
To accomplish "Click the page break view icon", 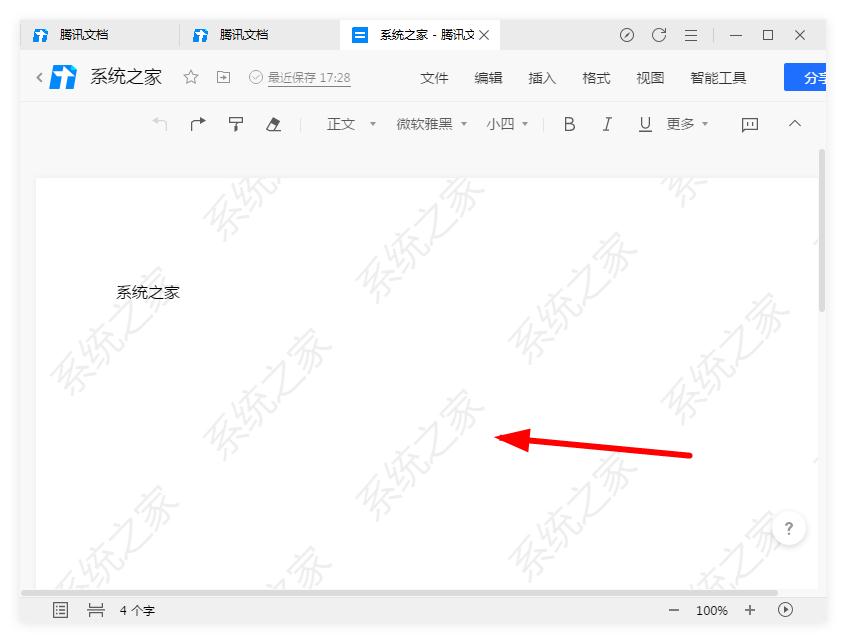I will 95,610.
